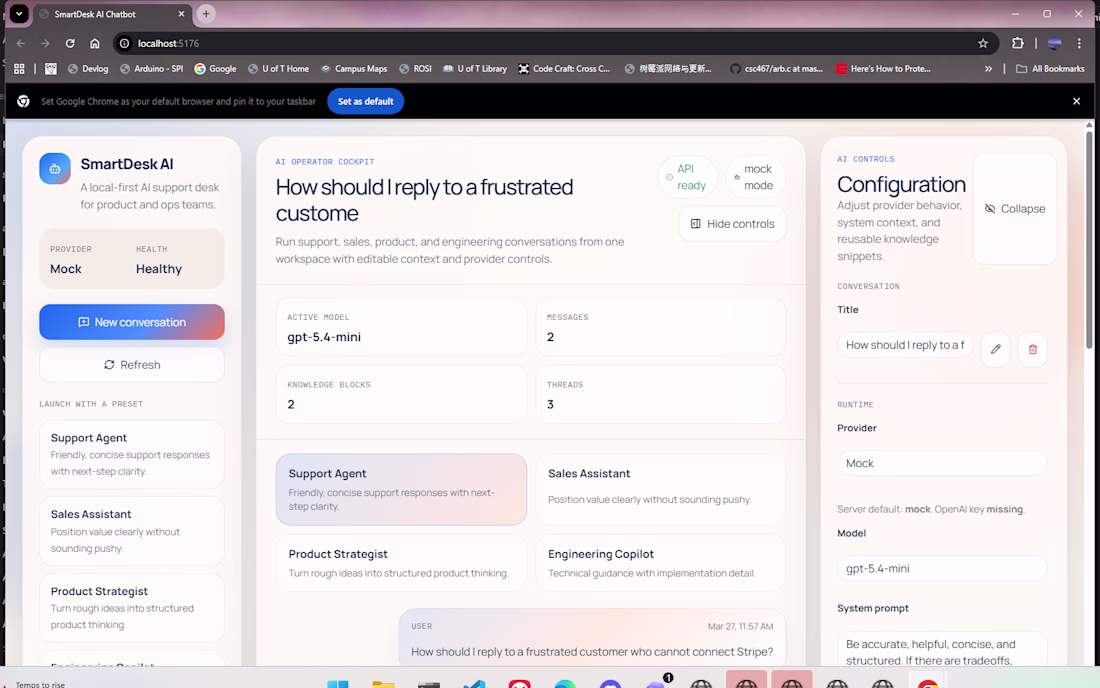
Task: Select the Engineering Copilot card in cockpit
Action: 661,562
